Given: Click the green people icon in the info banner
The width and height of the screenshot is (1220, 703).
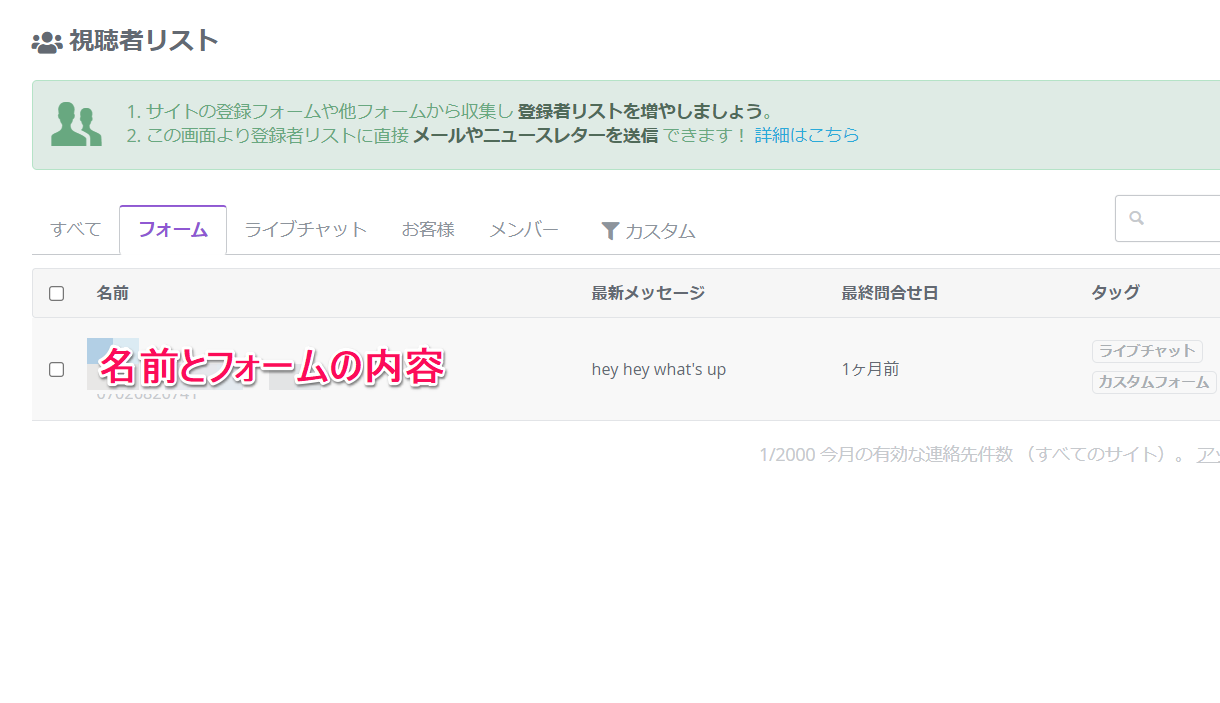Looking at the screenshot, I should click(76, 124).
